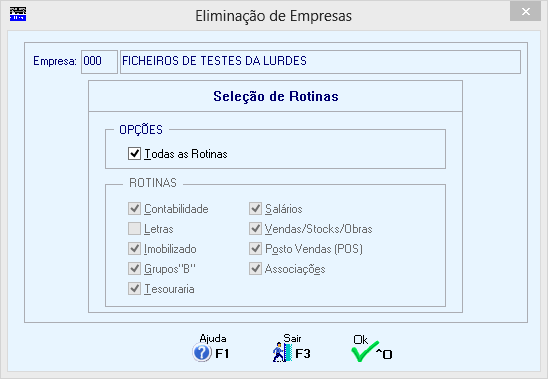Toggle the Vendas/Stocks/Obras checkbox

click(x=255, y=229)
